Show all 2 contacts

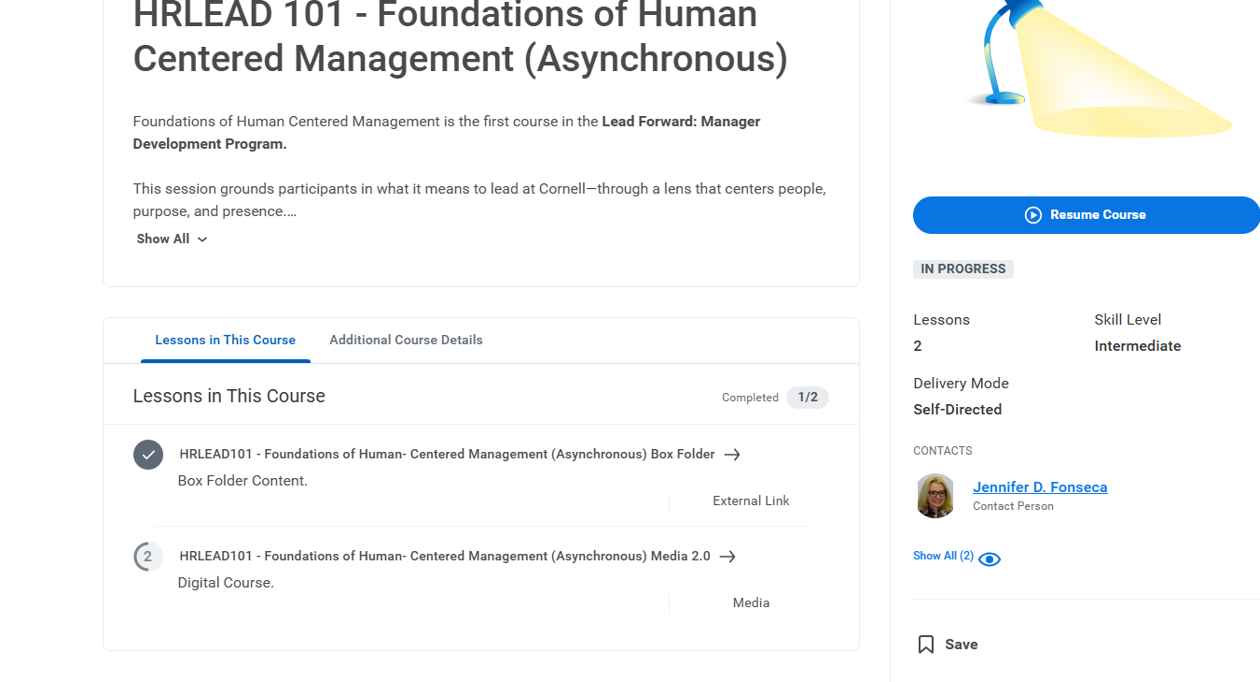pyautogui.click(x=943, y=556)
